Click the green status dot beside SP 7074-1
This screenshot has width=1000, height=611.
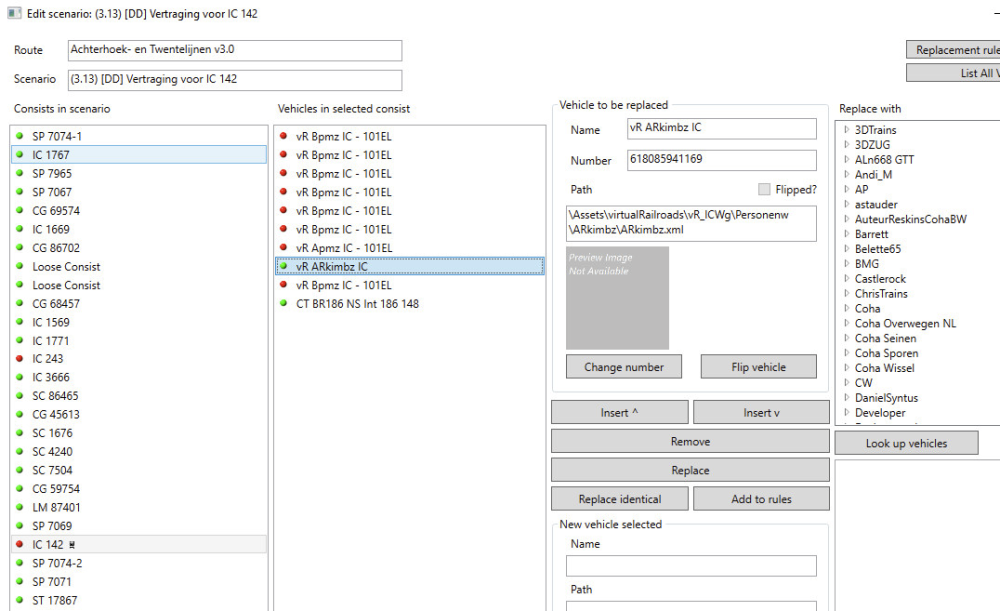coord(19,136)
